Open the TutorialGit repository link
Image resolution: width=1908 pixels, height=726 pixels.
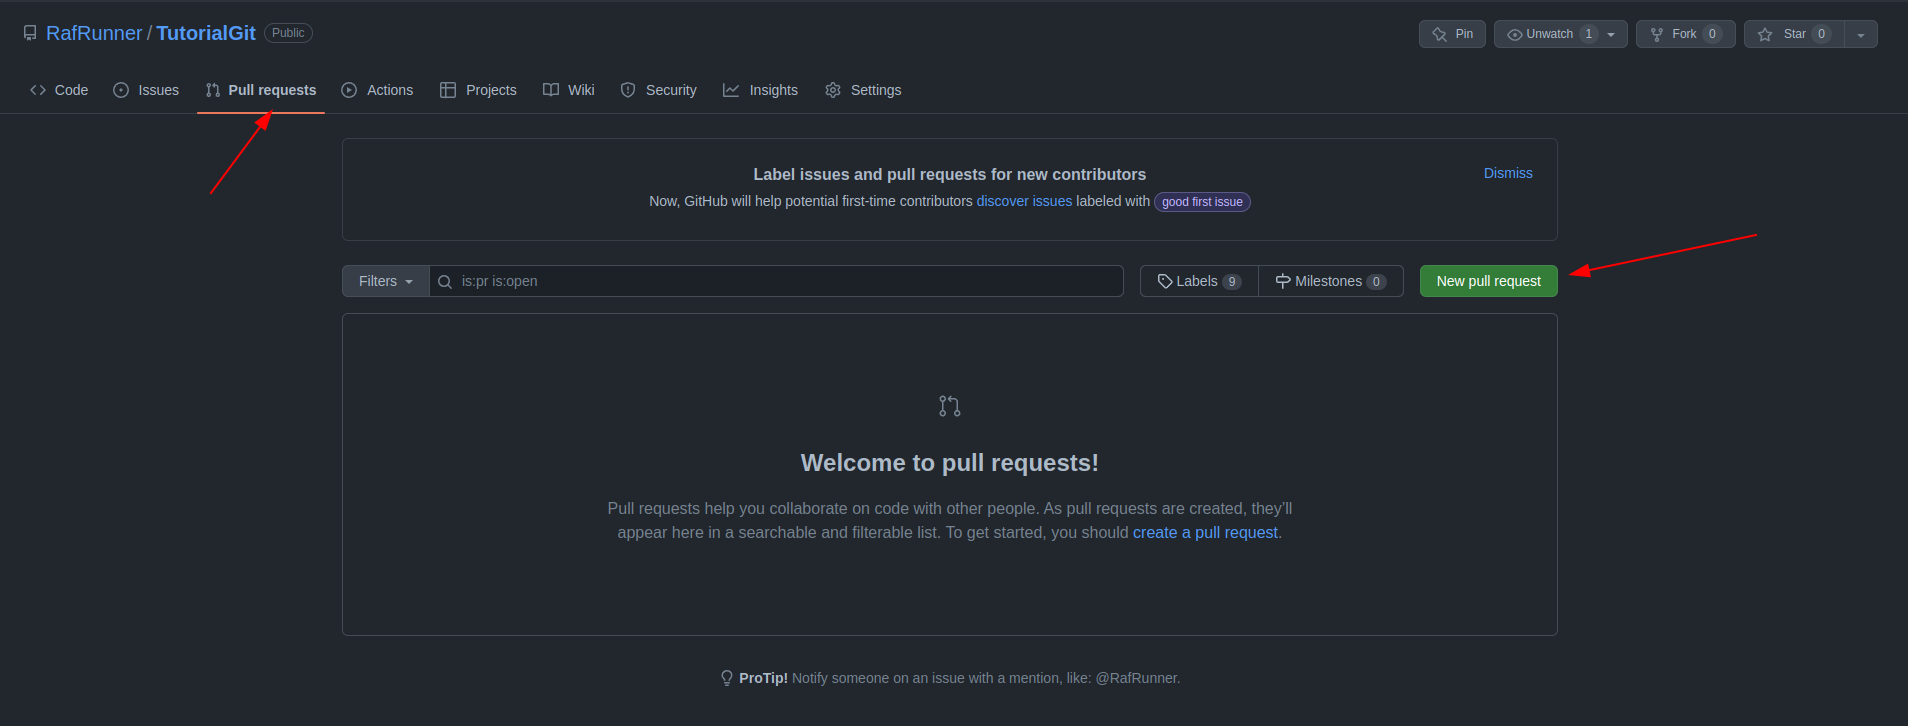pos(206,33)
